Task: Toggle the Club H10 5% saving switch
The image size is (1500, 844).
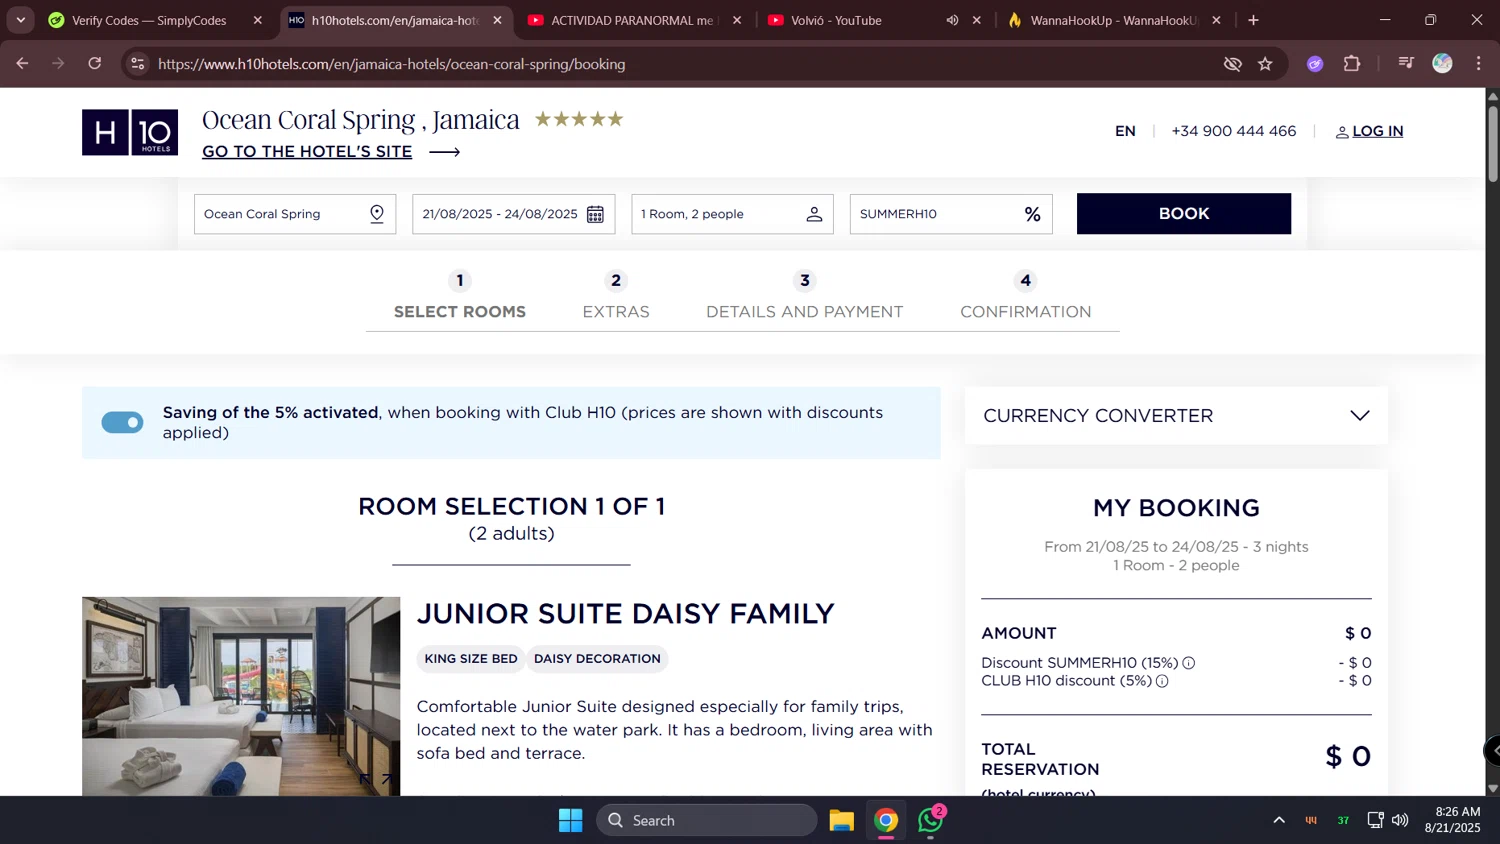Action: pyautogui.click(x=122, y=423)
